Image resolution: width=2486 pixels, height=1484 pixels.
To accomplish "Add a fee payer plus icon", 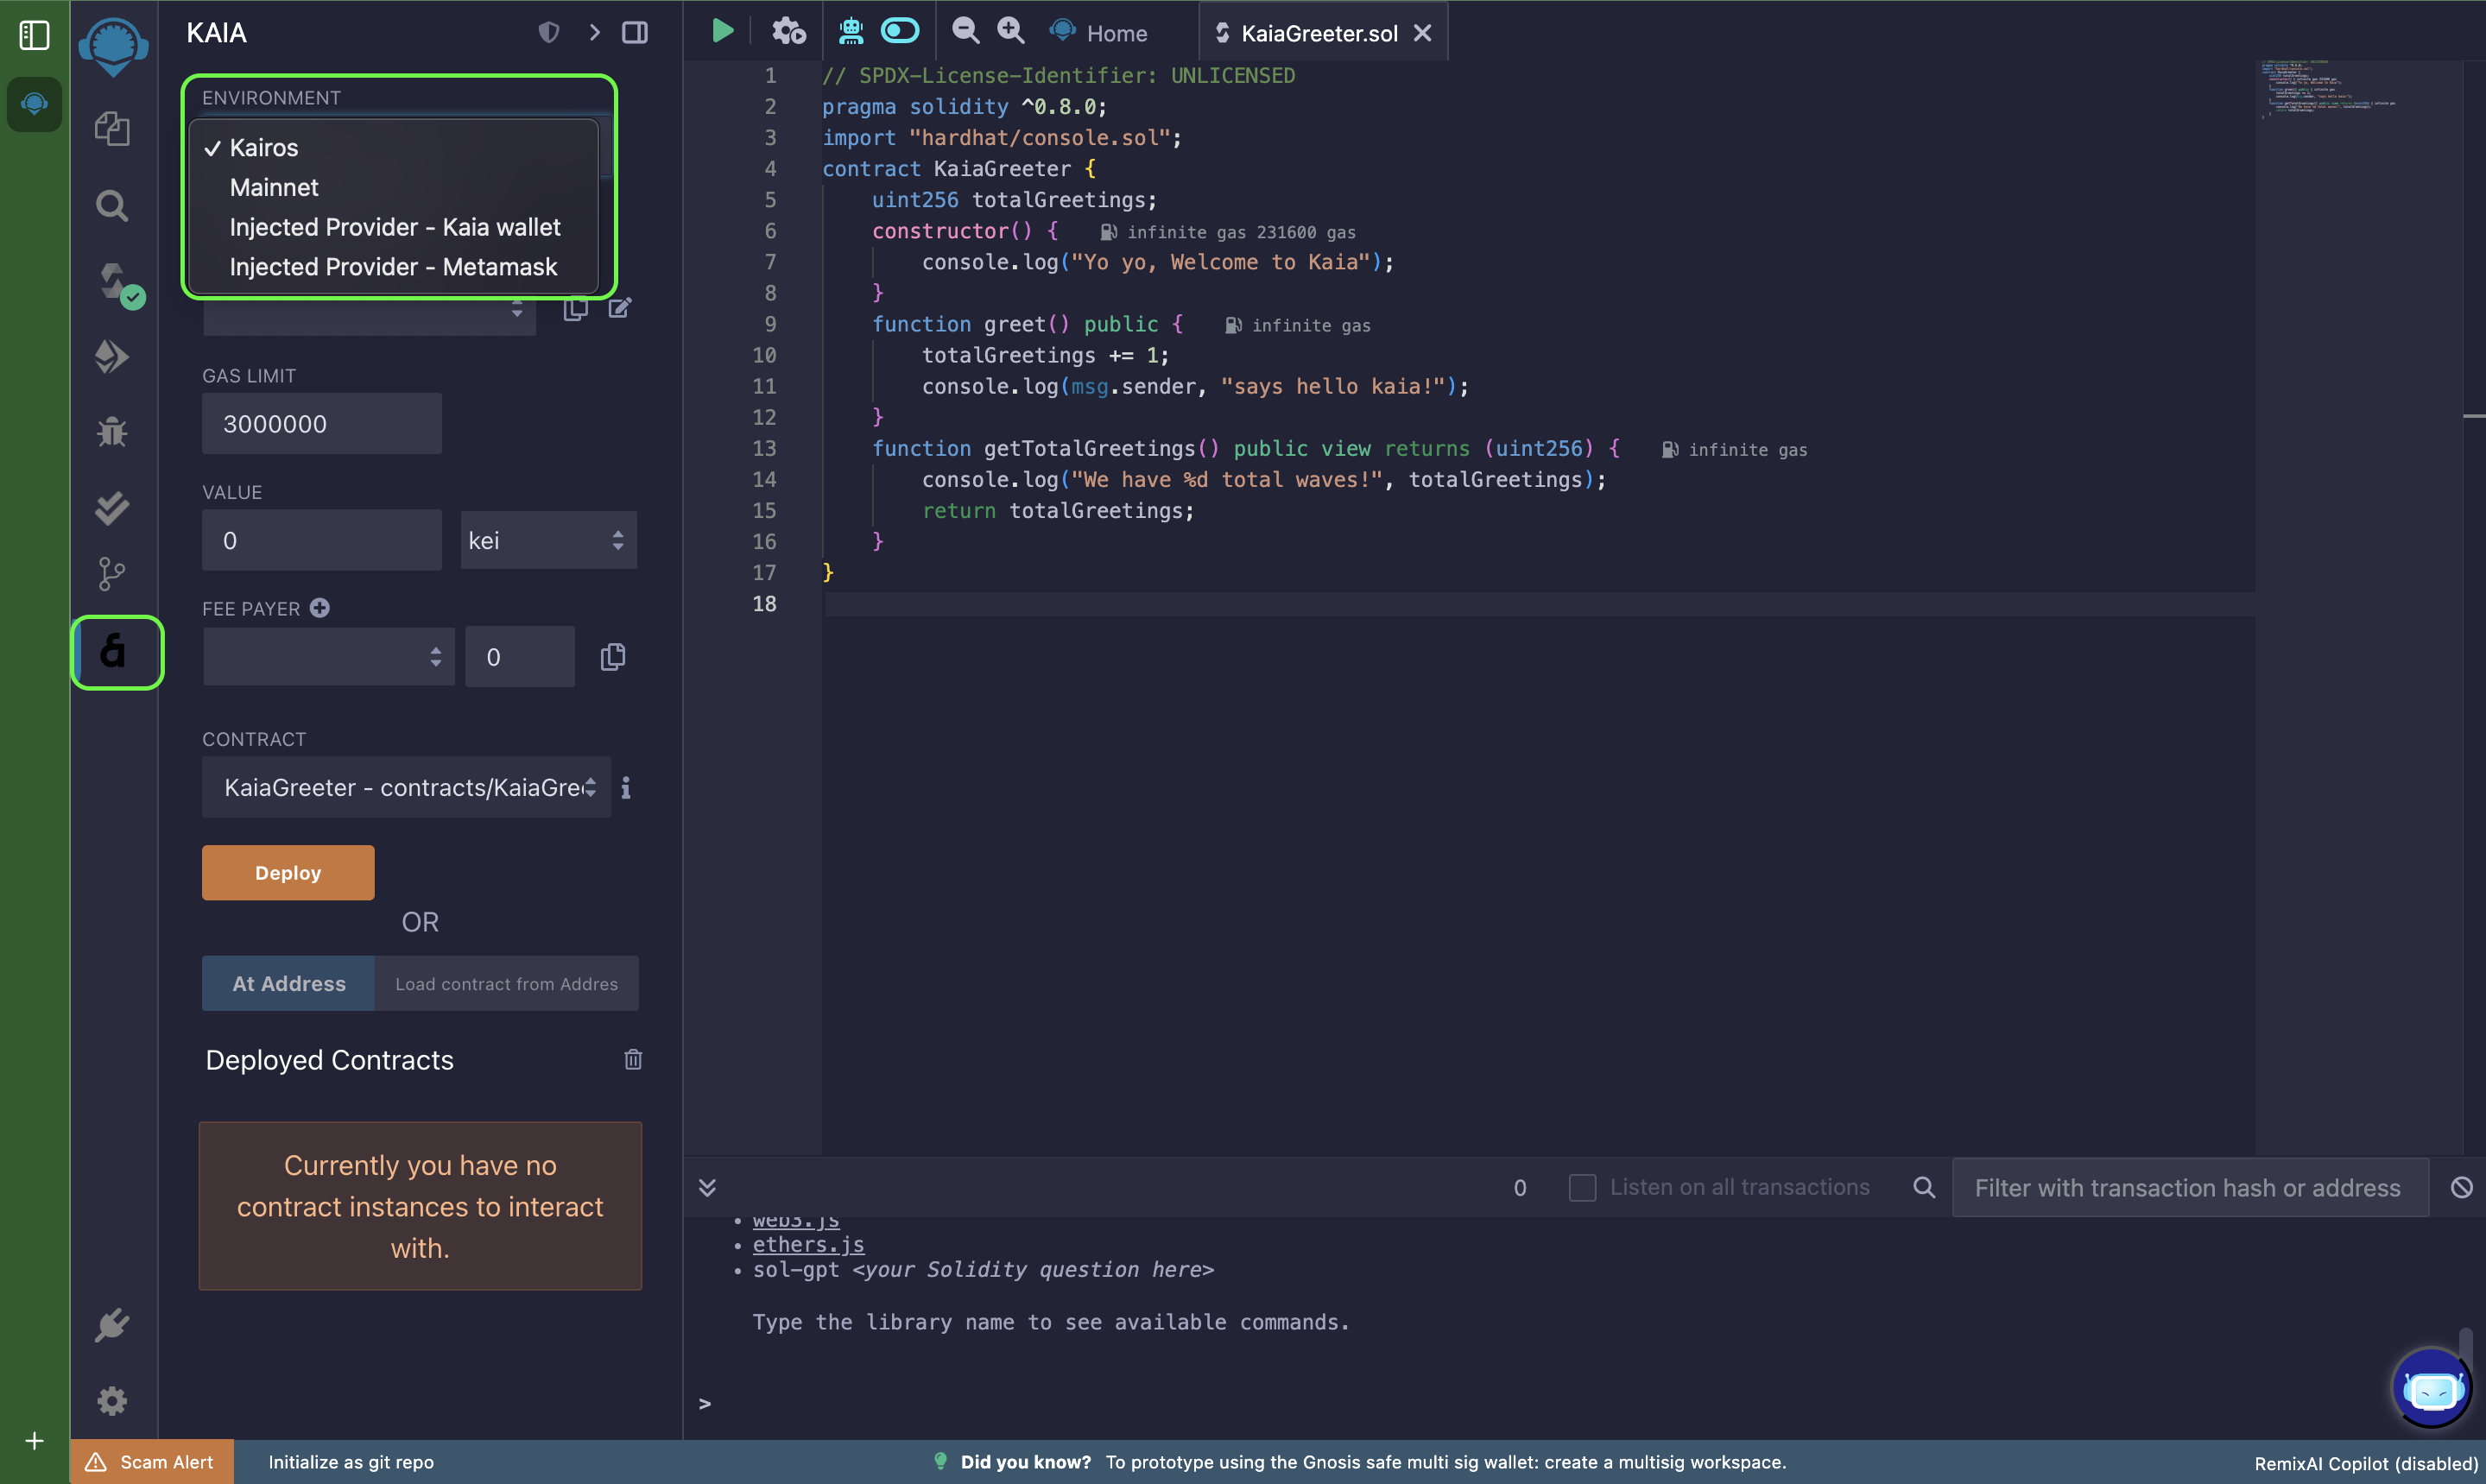I will click(319, 608).
